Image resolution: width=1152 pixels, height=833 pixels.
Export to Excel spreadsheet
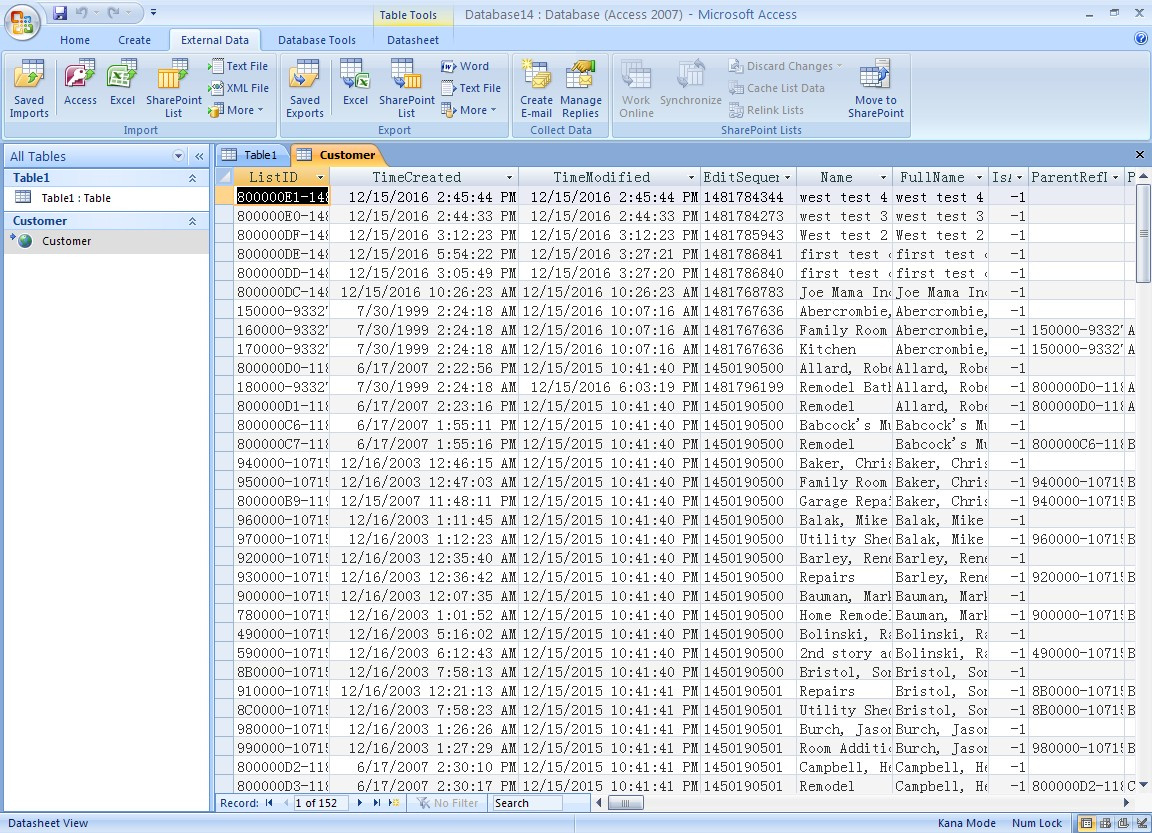point(355,82)
